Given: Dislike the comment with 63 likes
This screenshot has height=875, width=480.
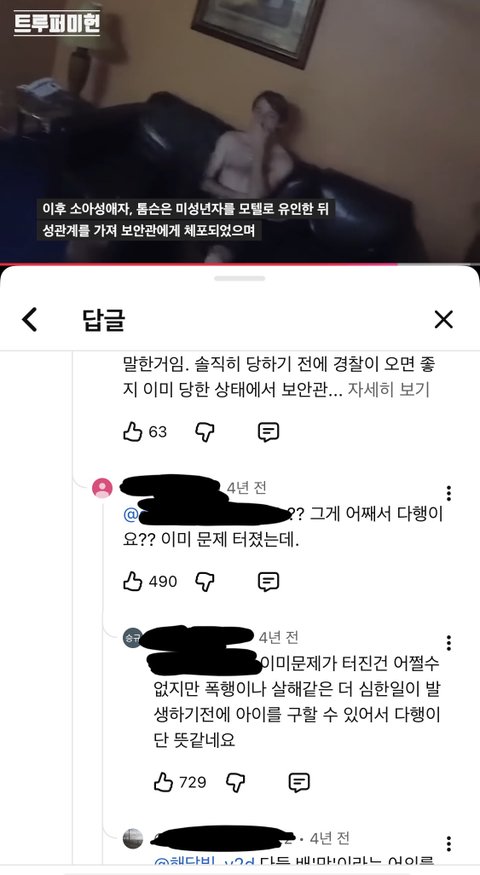Looking at the screenshot, I should (x=205, y=432).
